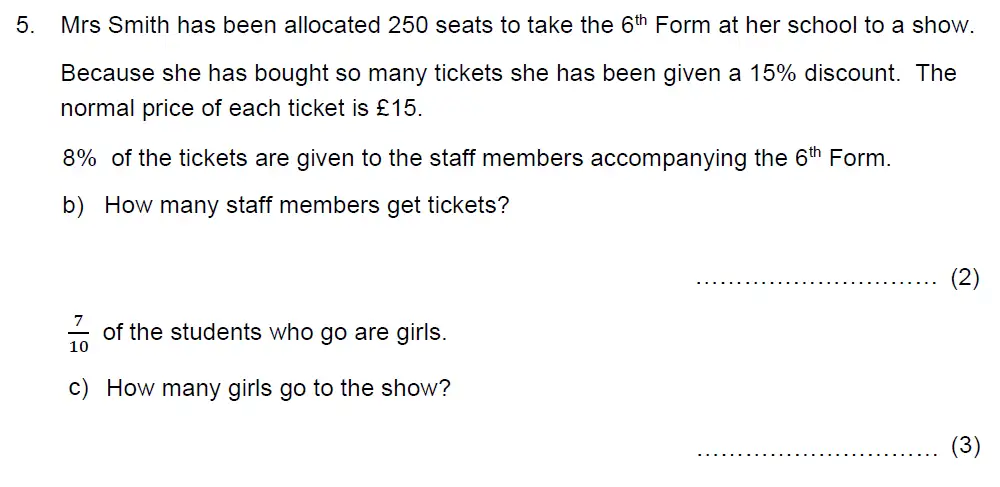The width and height of the screenshot is (1000, 487).
Task: Click the name Mrs Smith
Action: click(x=115, y=27)
